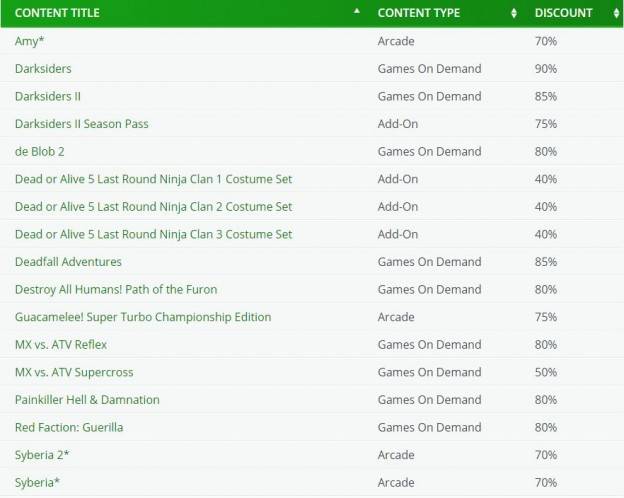624x498 pixels.
Task: Open Darksiders II Season Pass link
Action: pyautogui.click(x=82, y=124)
